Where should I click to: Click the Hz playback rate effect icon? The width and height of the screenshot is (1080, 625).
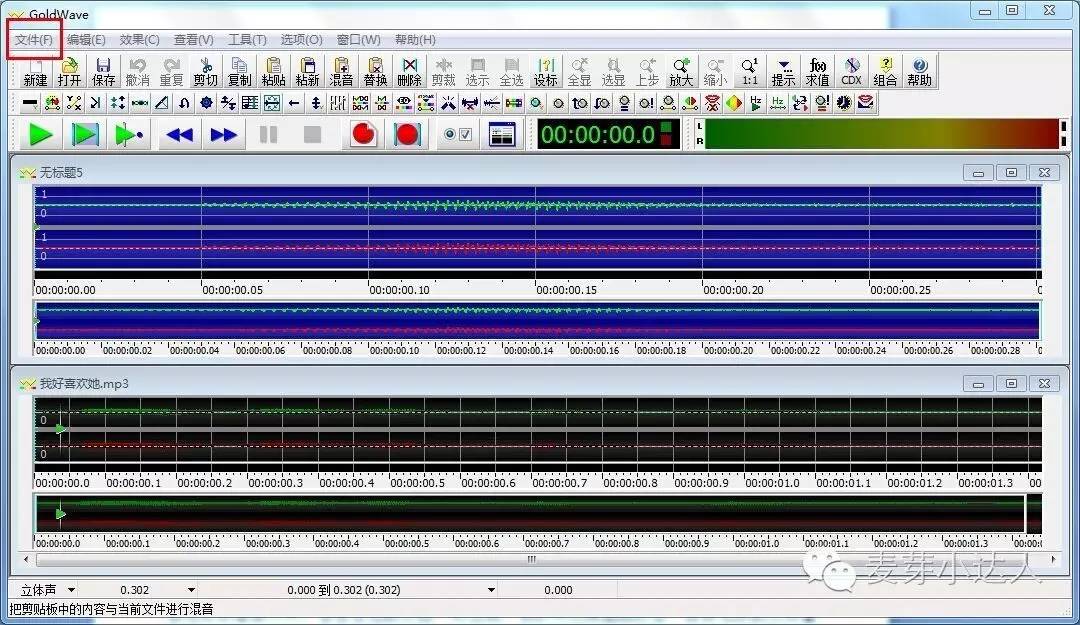[x=756, y=103]
